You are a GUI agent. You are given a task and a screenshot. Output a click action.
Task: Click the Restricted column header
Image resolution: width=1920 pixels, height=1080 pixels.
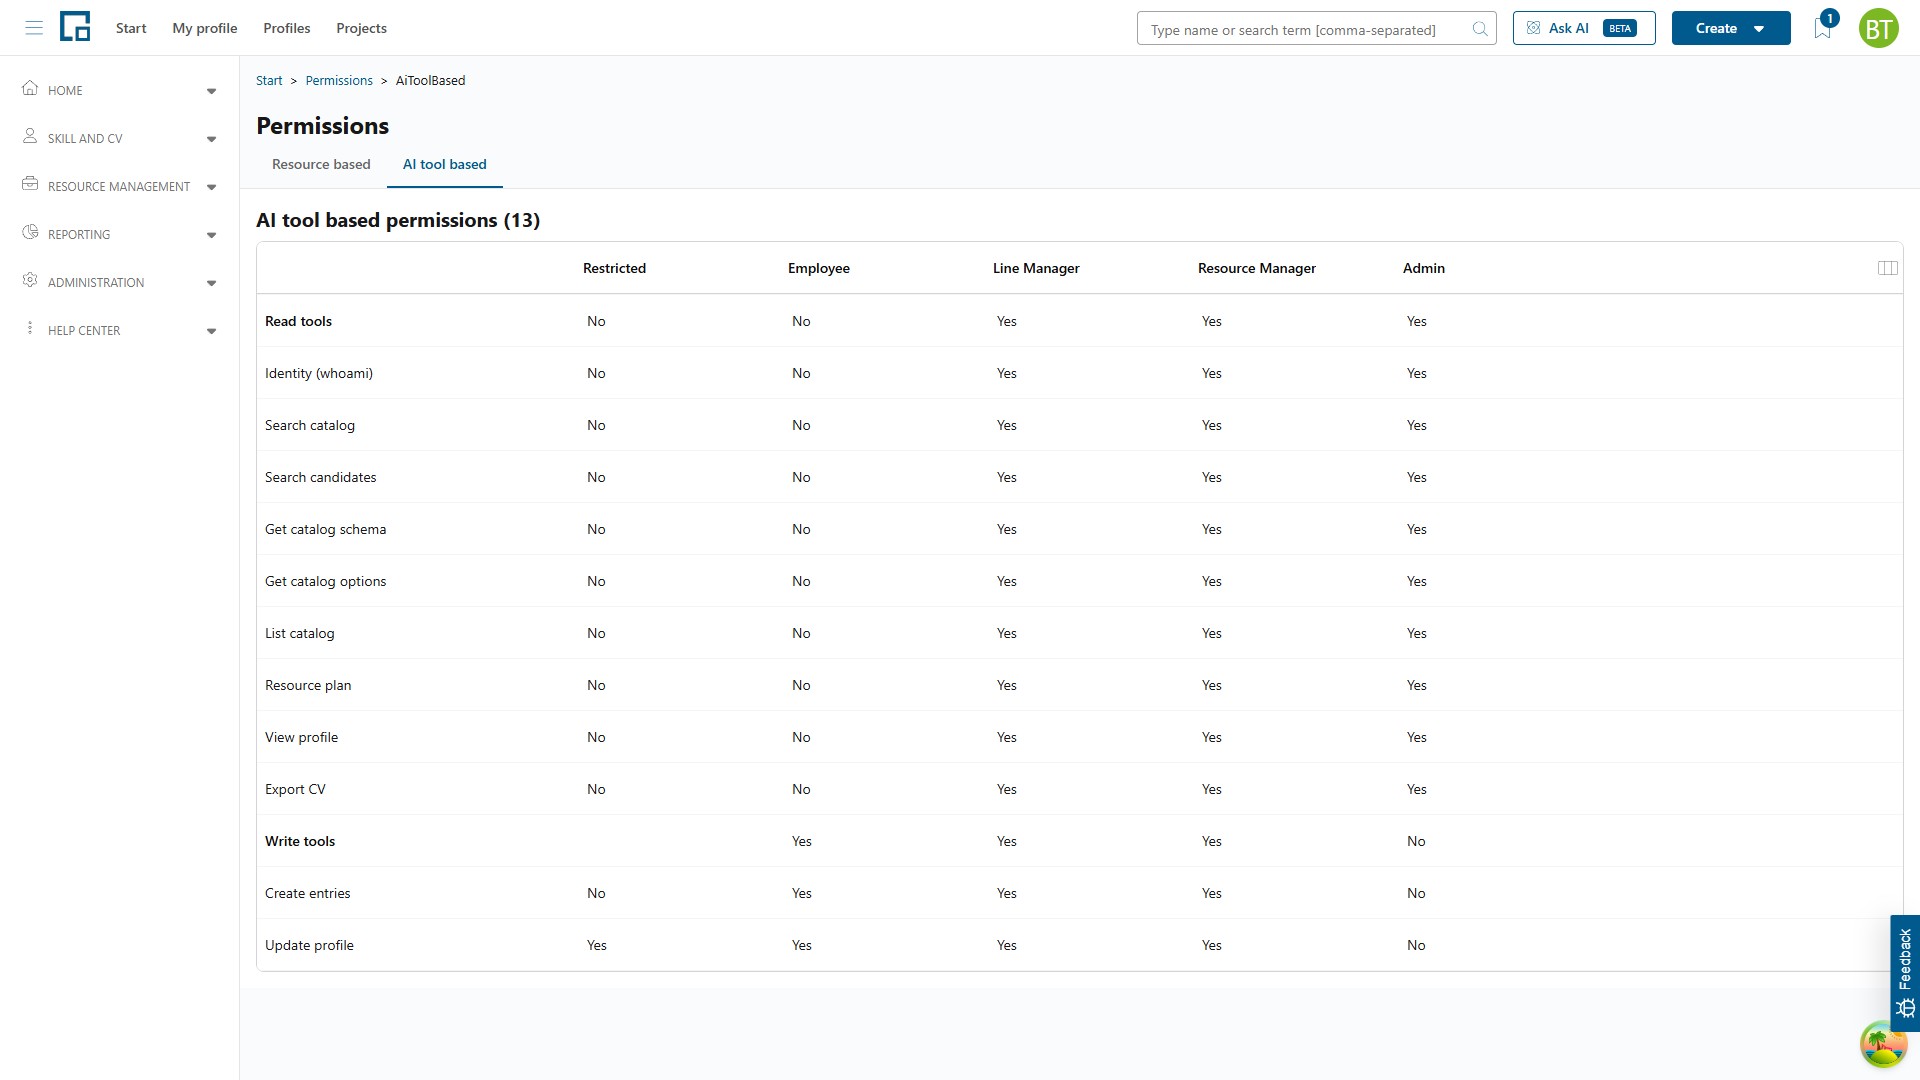(614, 268)
